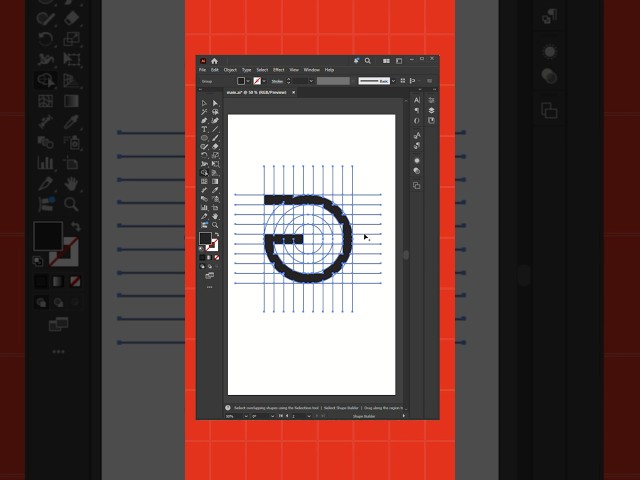Pick the Shaper pencil tool

(x=204, y=147)
